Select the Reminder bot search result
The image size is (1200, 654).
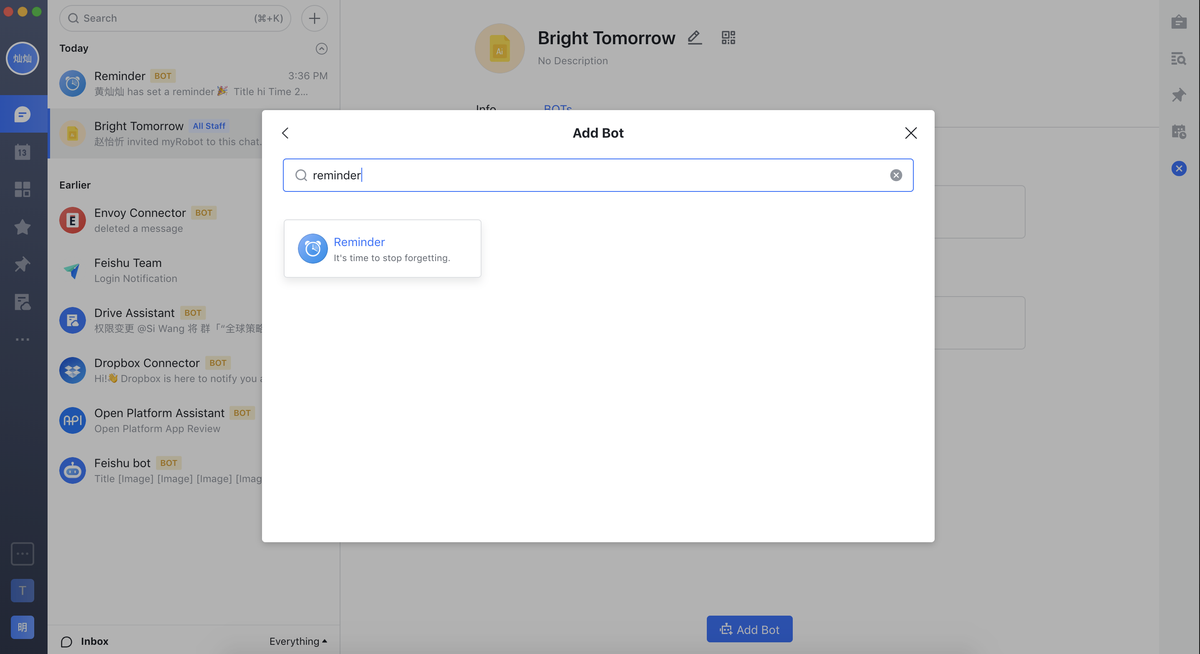point(382,249)
